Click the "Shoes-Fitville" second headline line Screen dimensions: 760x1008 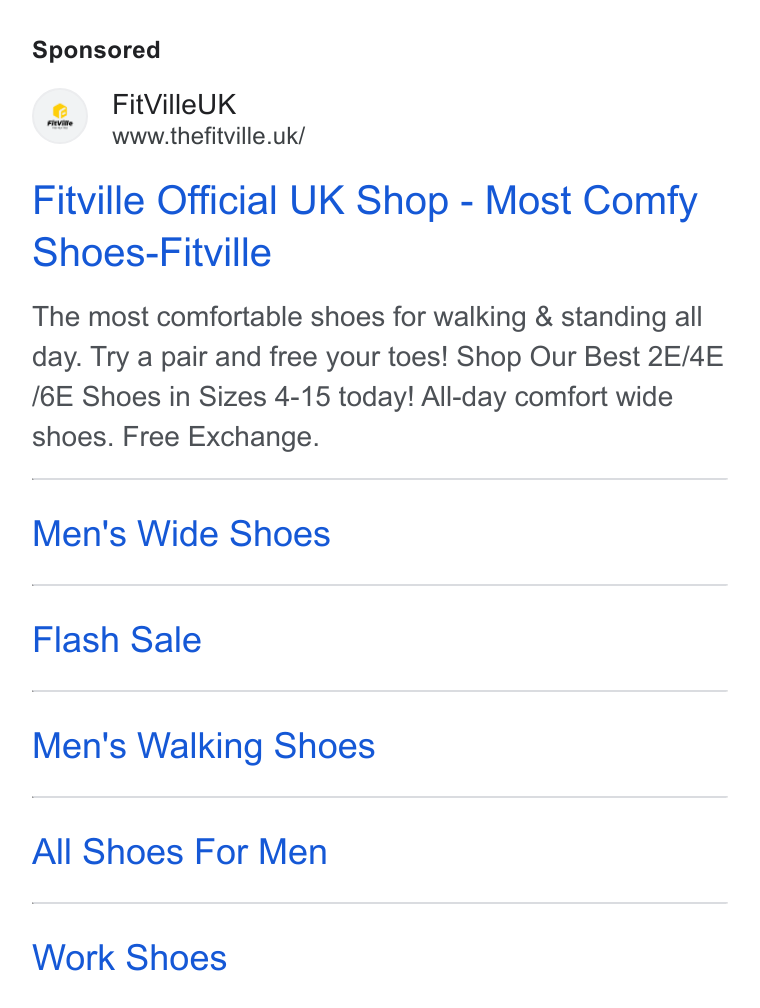[x=152, y=252]
